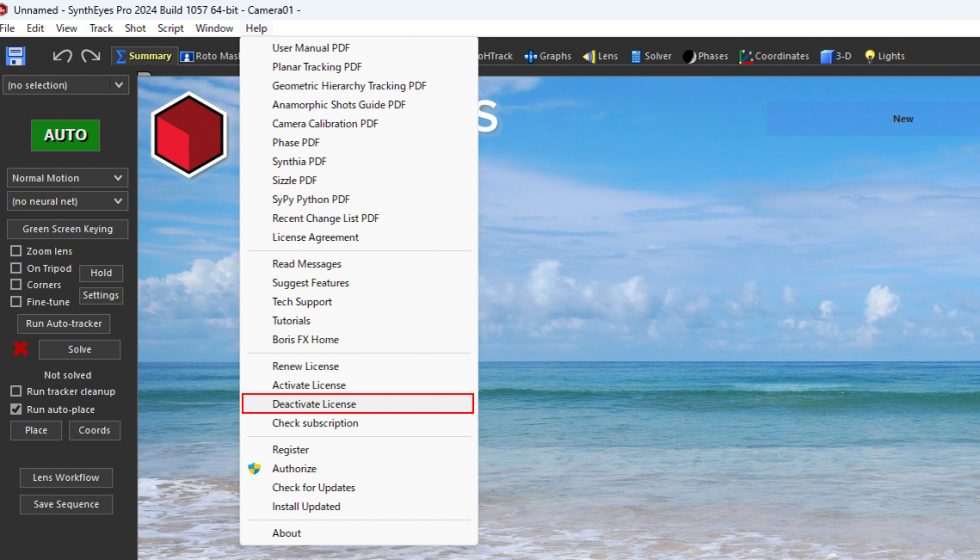This screenshot has height=560, width=980.
Task: Open Camera Calibration PDF
Action: point(358,123)
